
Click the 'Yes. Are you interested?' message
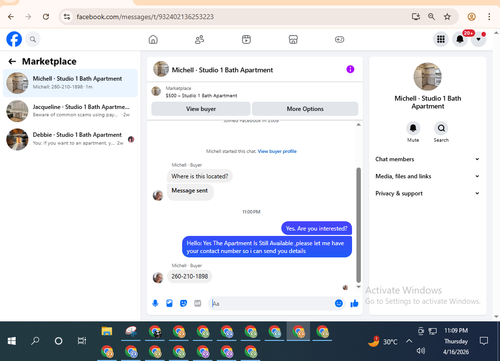[x=316, y=228]
